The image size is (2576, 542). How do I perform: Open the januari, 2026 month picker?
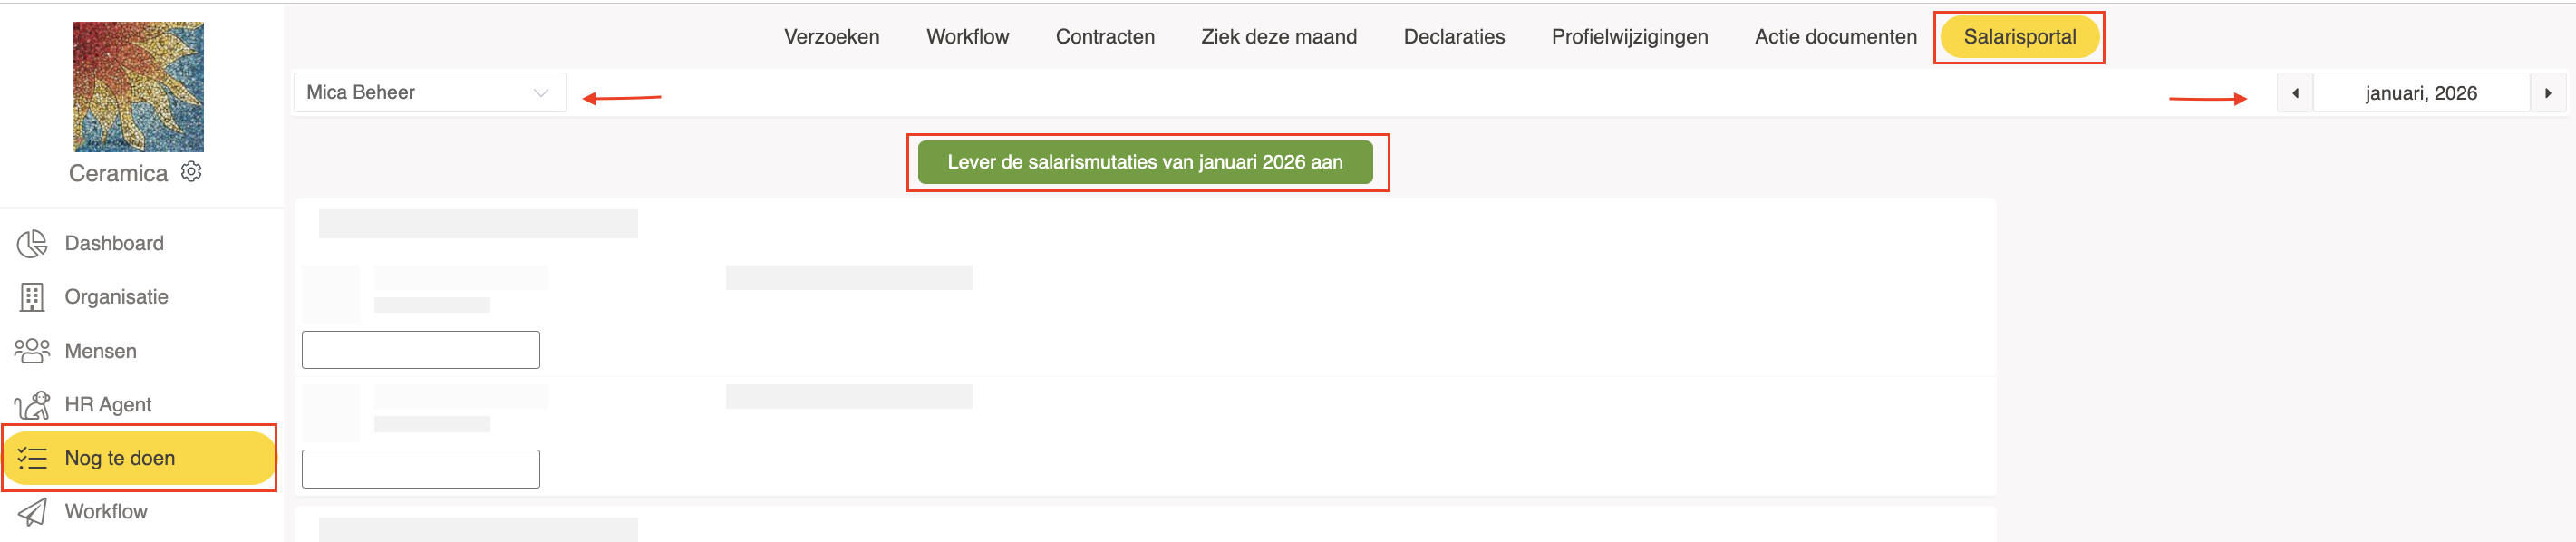pyautogui.click(x=2420, y=93)
